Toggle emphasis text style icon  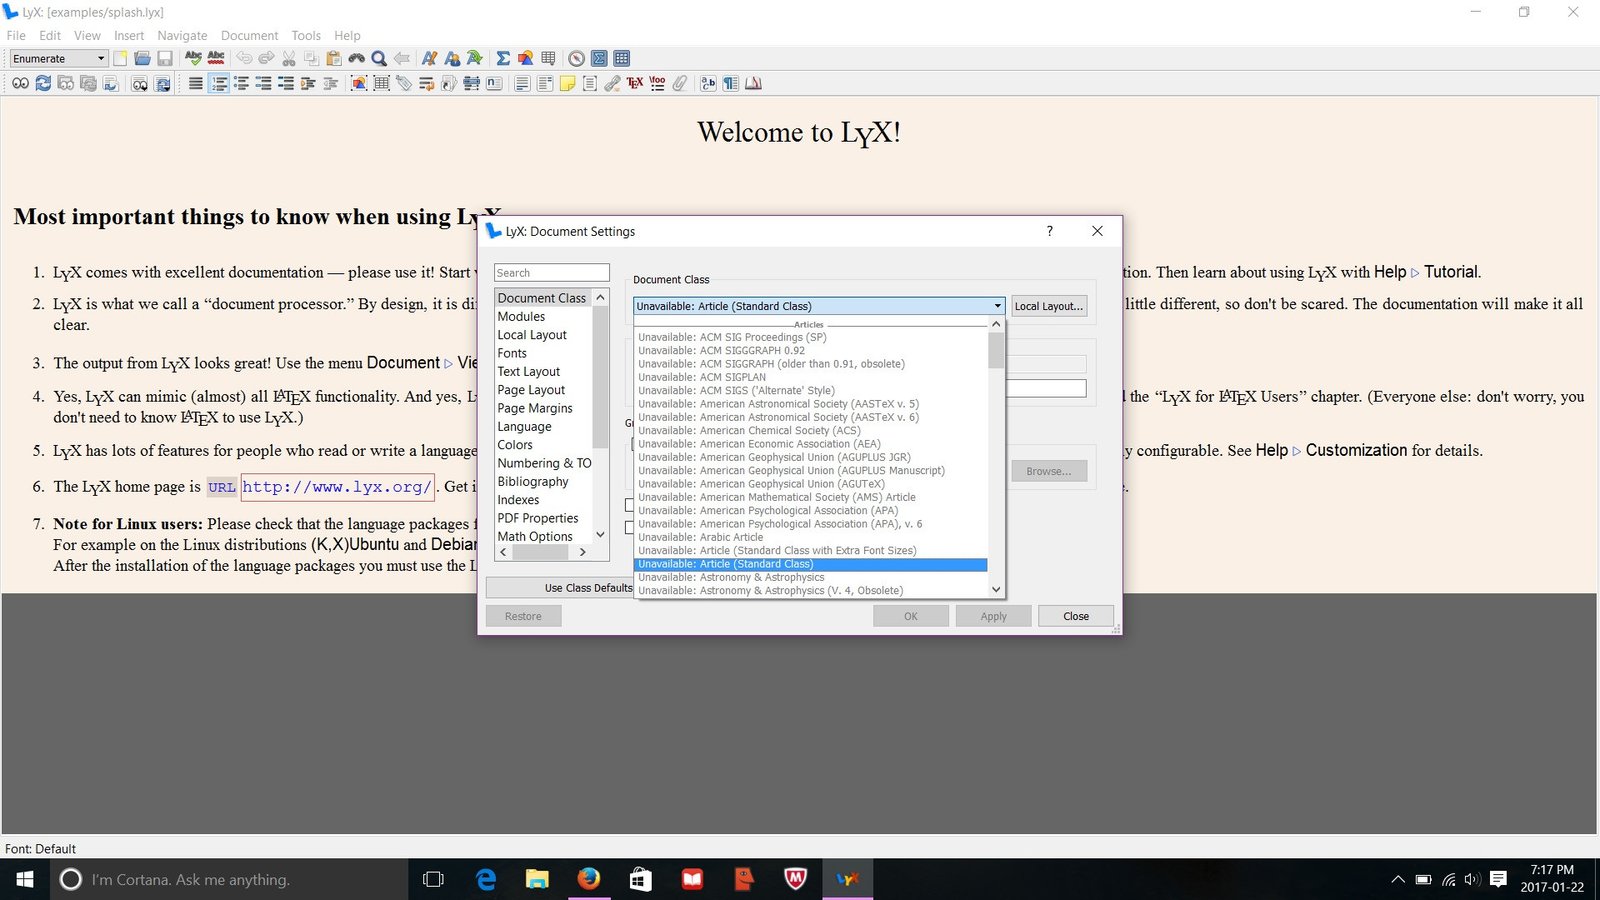point(429,58)
